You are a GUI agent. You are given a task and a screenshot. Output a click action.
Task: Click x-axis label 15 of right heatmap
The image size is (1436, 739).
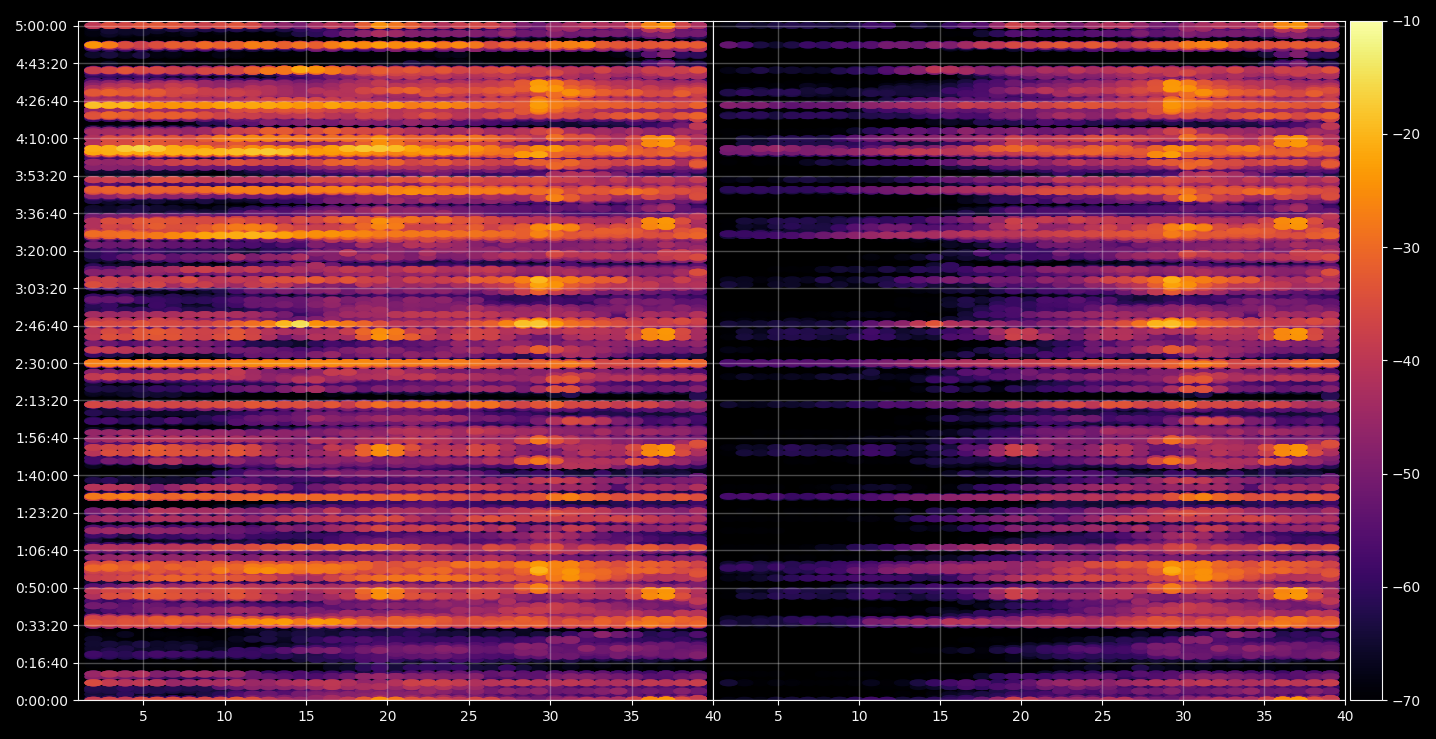click(x=940, y=716)
